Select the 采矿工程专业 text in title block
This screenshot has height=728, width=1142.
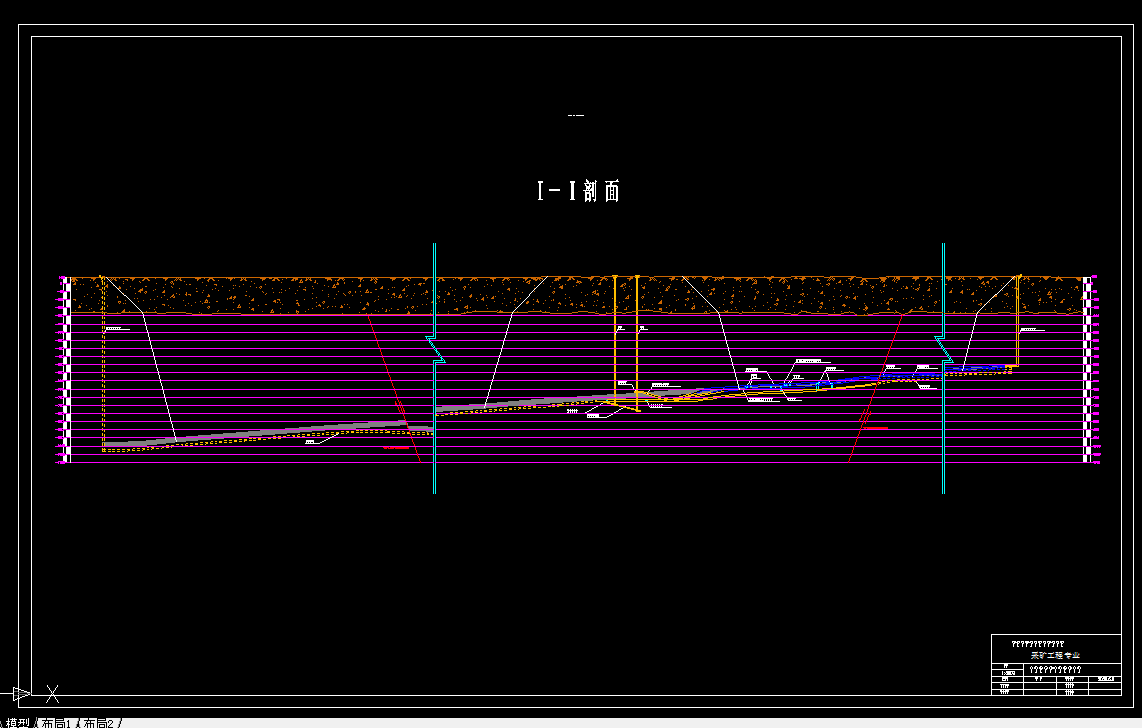pyautogui.click(x=1055, y=655)
